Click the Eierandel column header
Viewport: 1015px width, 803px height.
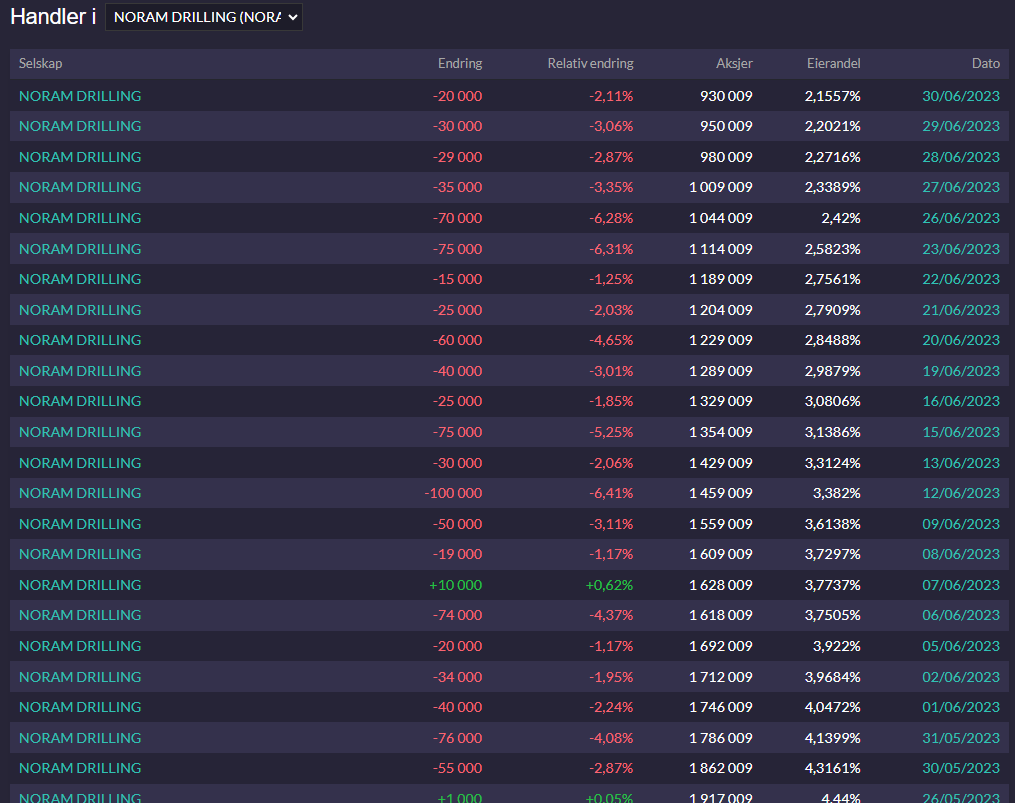click(834, 63)
